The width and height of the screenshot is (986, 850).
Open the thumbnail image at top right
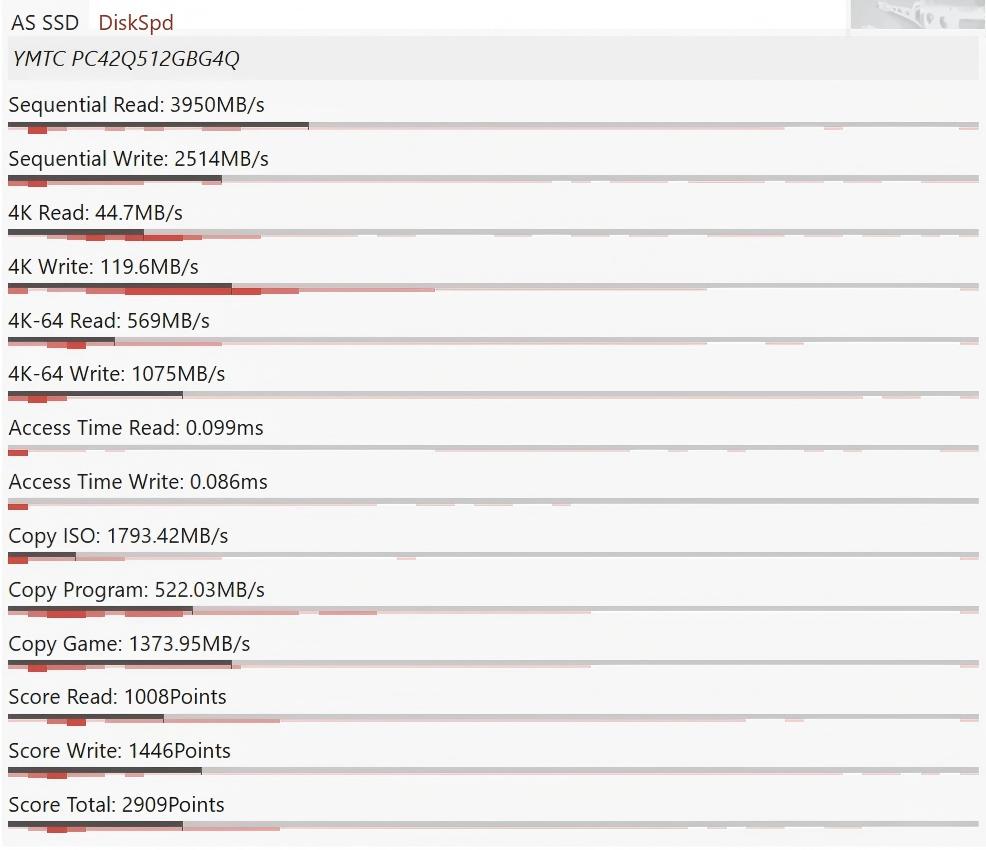click(918, 14)
